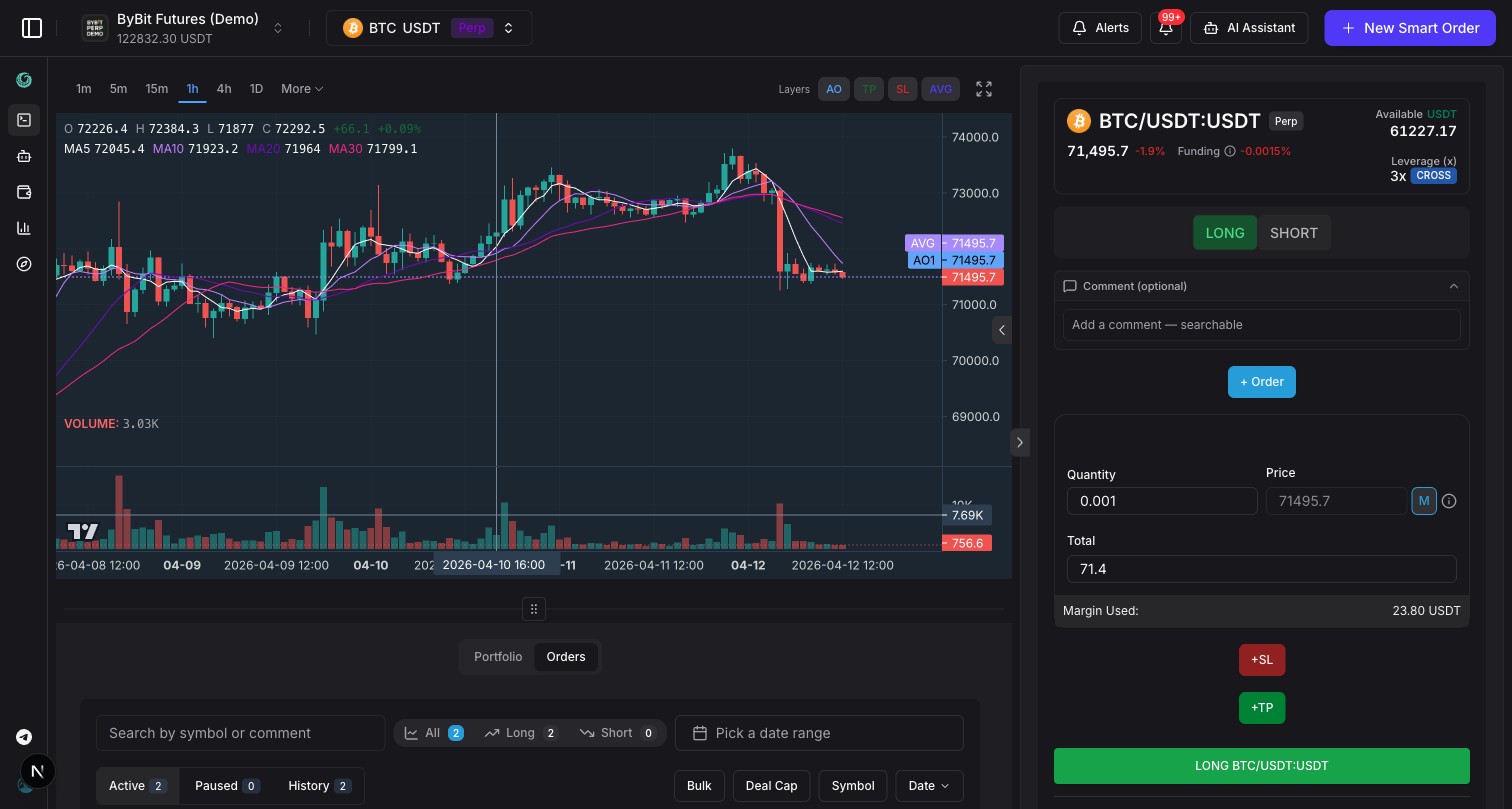Click the Search by symbol or comment field
The height and width of the screenshot is (809, 1512).
coord(240,733)
